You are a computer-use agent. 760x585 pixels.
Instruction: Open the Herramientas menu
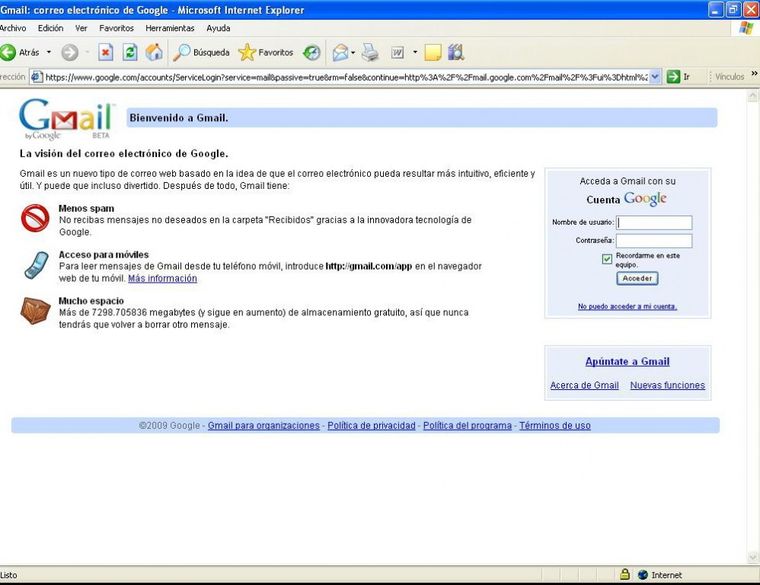(x=170, y=28)
